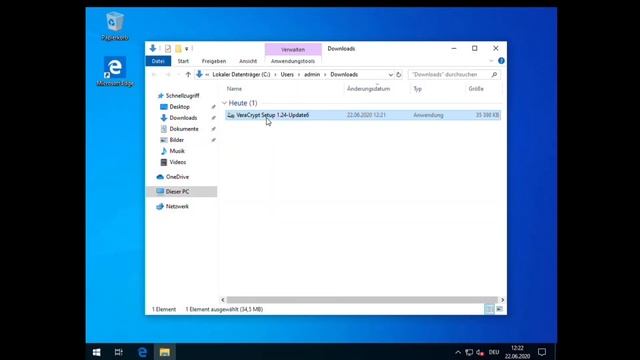640x360 pixels.
Task: Switch to the Freigeben ribbon tab
Action: click(214, 61)
